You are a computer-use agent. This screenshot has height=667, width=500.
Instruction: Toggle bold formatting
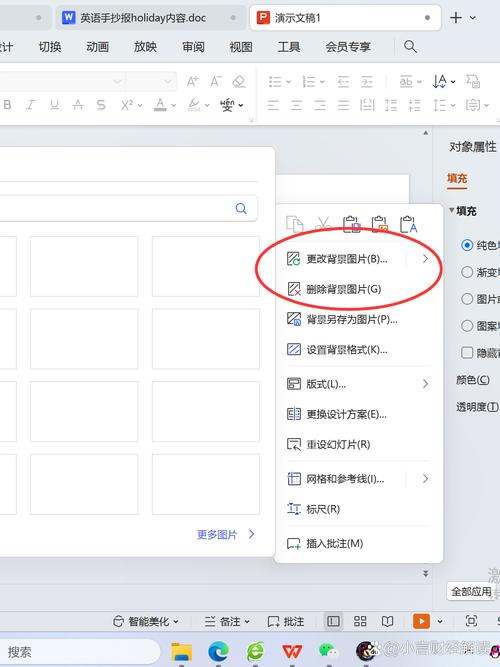point(7,105)
